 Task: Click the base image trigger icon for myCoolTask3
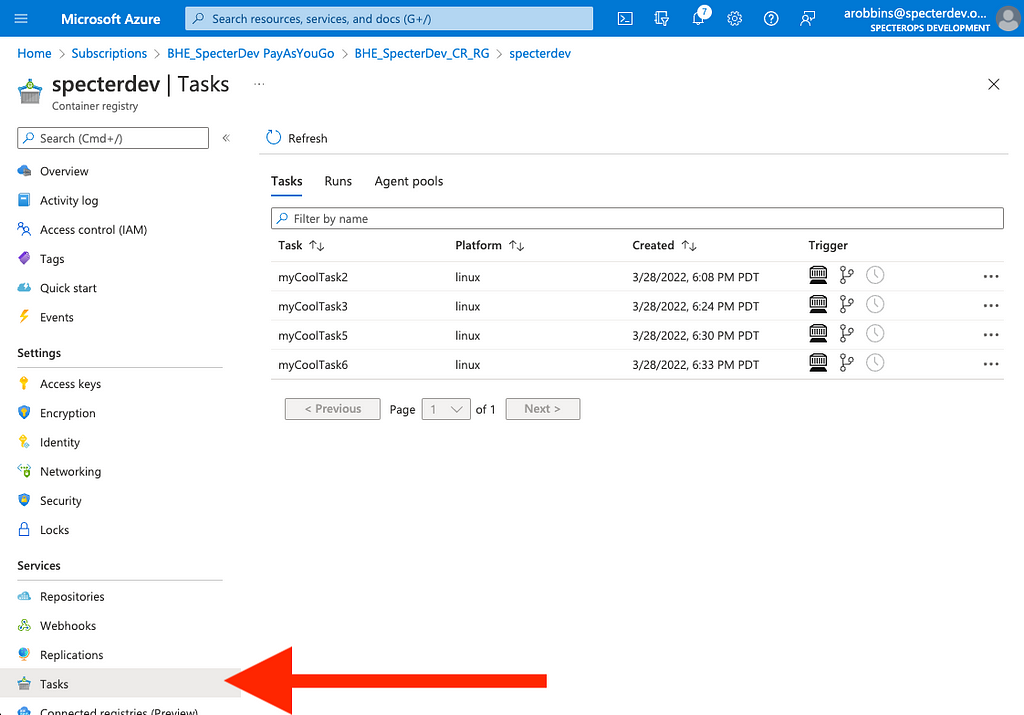point(818,304)
